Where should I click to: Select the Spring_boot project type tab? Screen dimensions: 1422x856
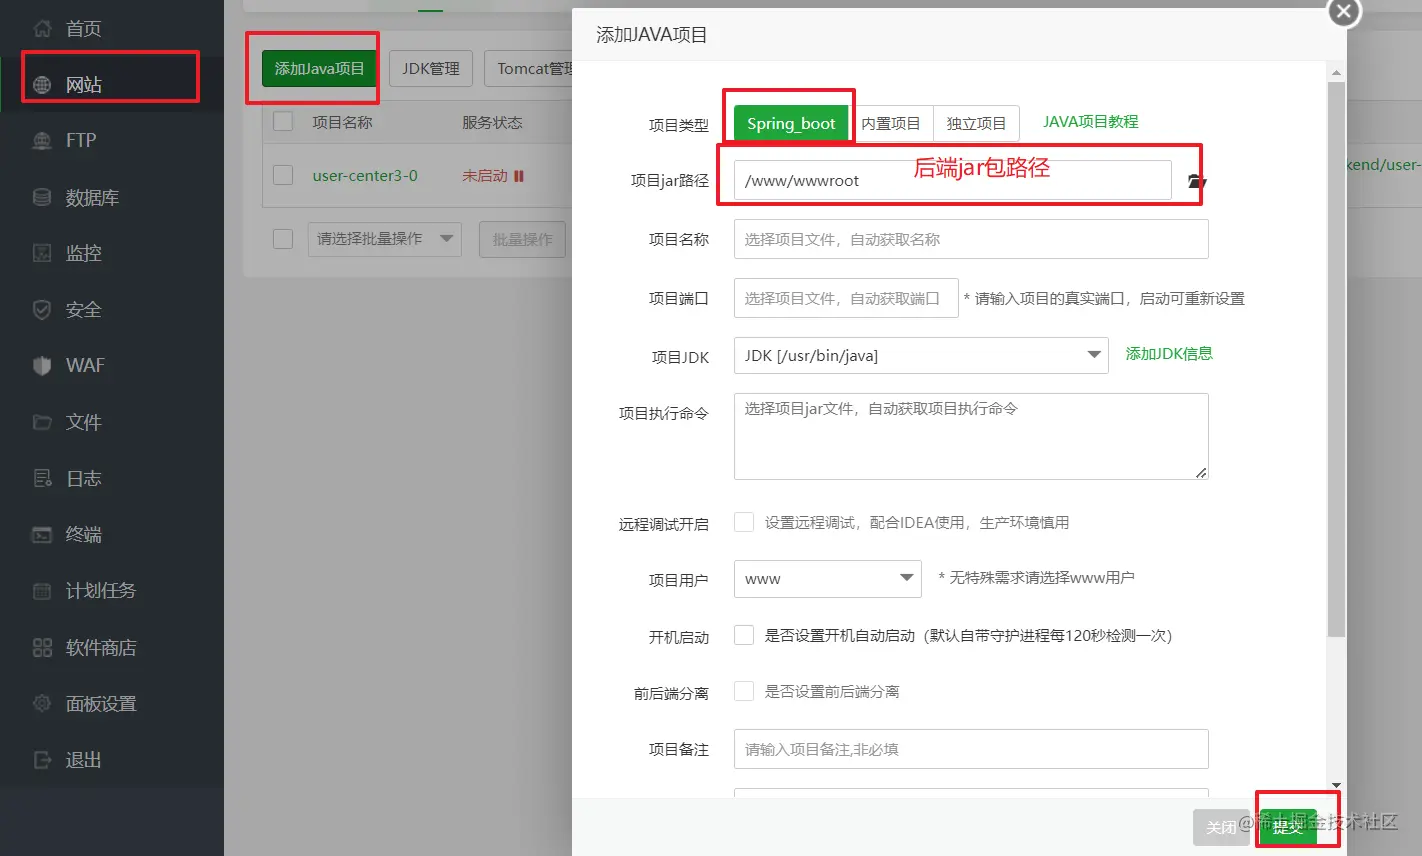791,124
